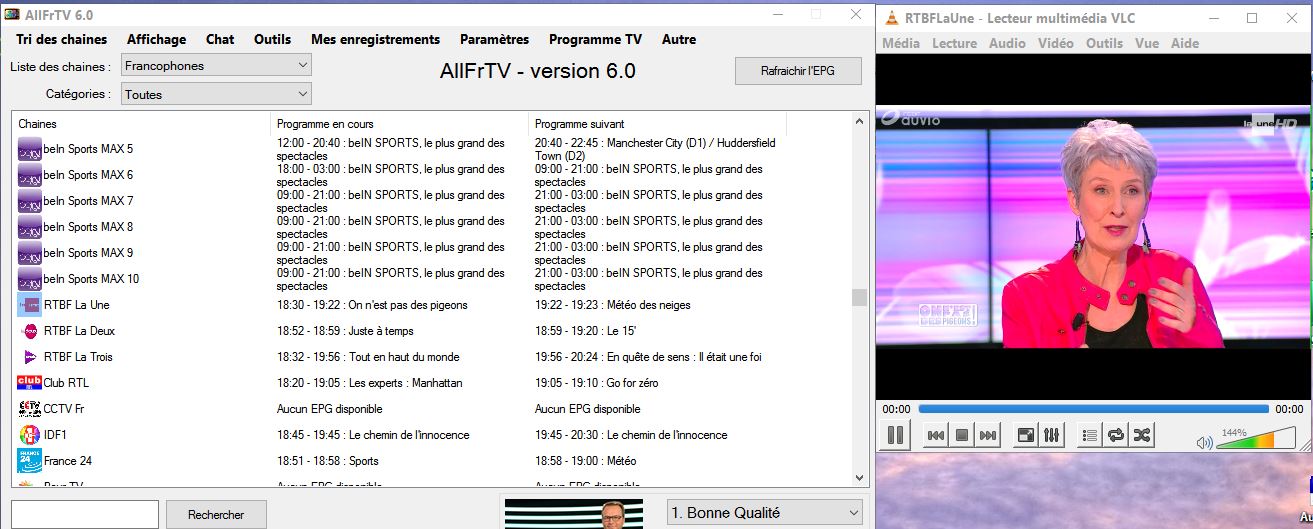Select the beIn Sports MAX 6 channel logo
This screenshot has width=1313, height=529.
pyautogui.click(x=29, y=175)
